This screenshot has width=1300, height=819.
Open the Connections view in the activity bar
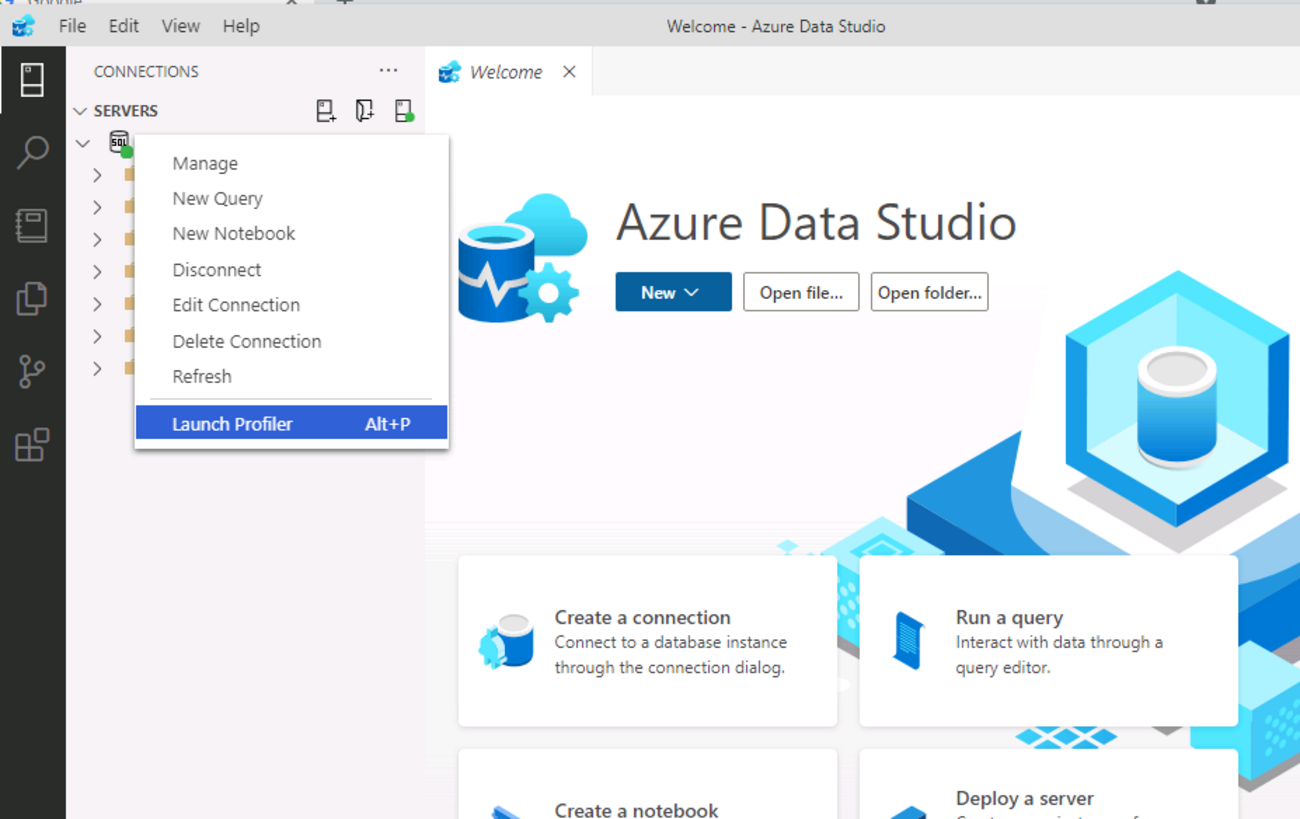(x=33, y=80)
